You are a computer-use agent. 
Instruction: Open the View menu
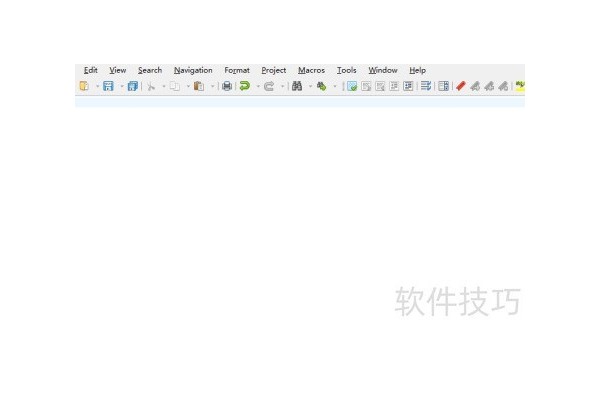(117, 70)
